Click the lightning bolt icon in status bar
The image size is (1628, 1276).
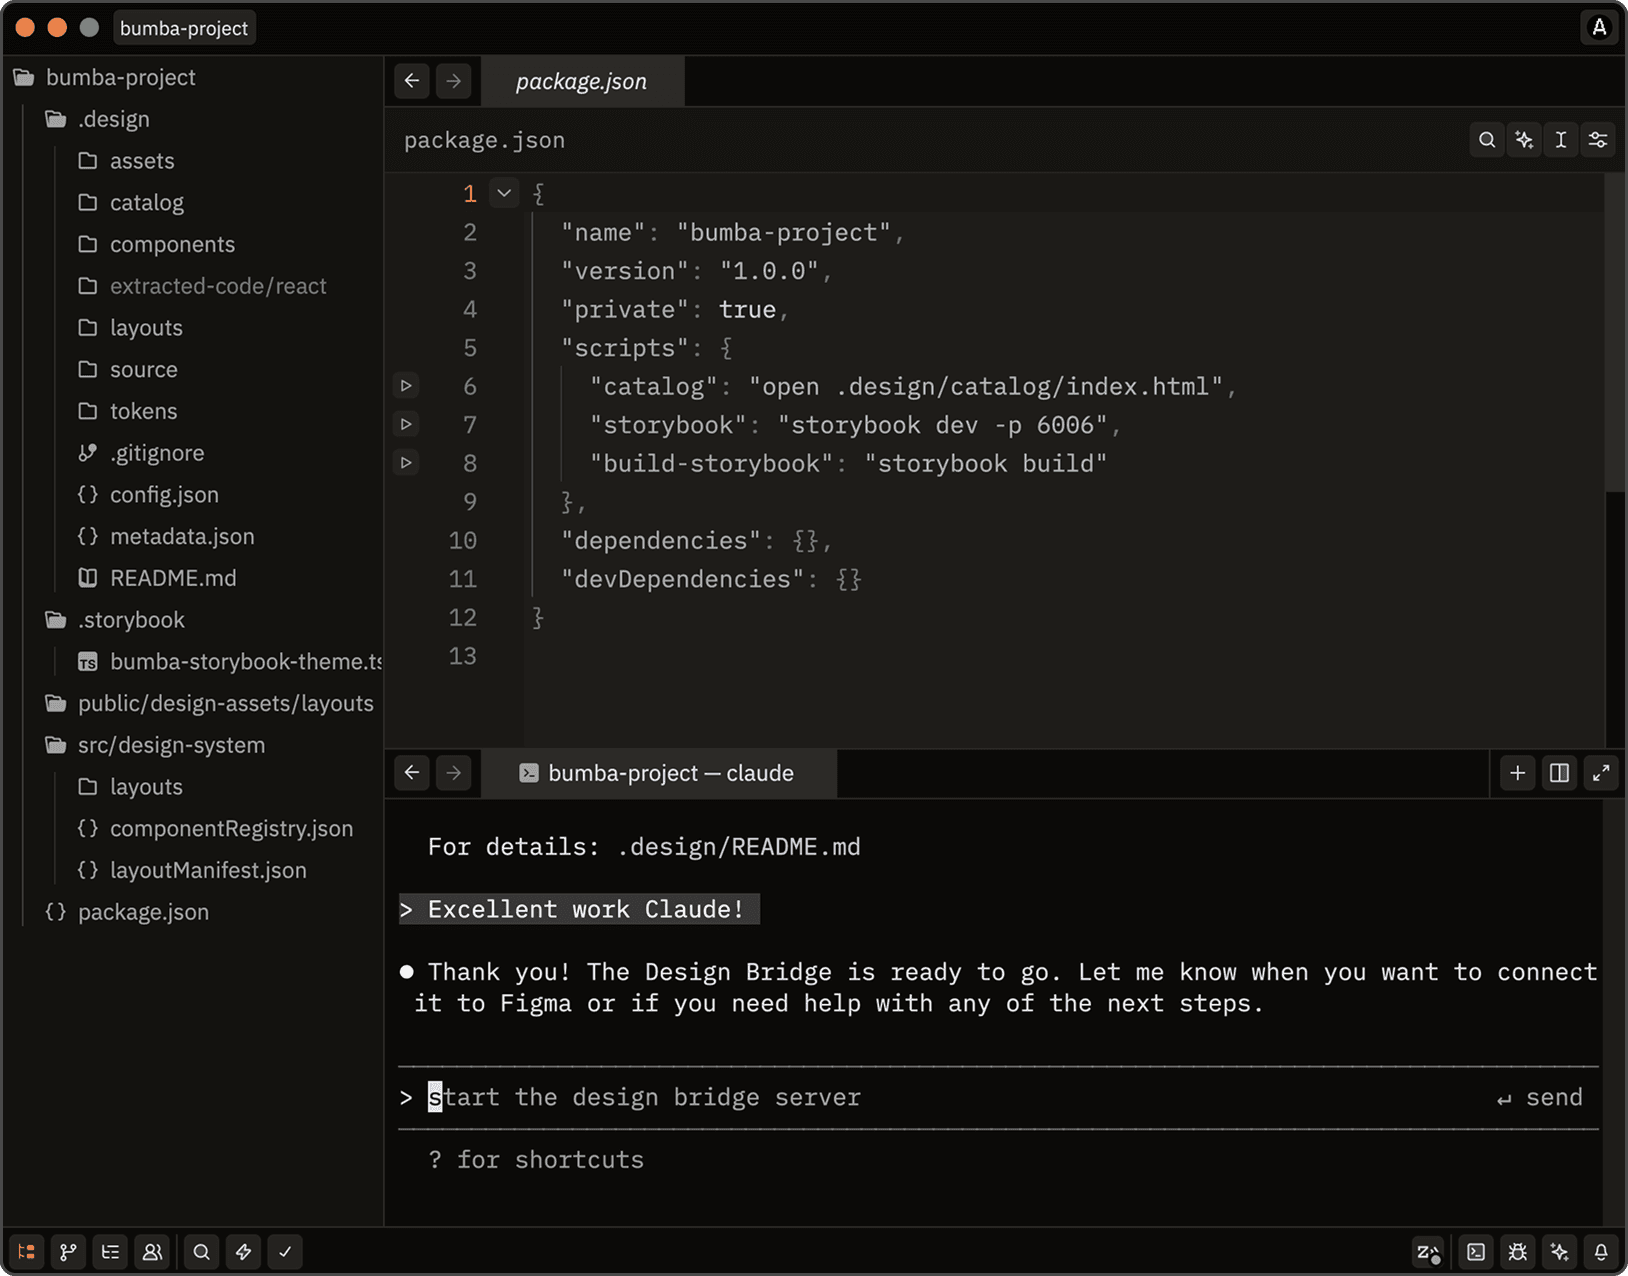[243, 1251]
